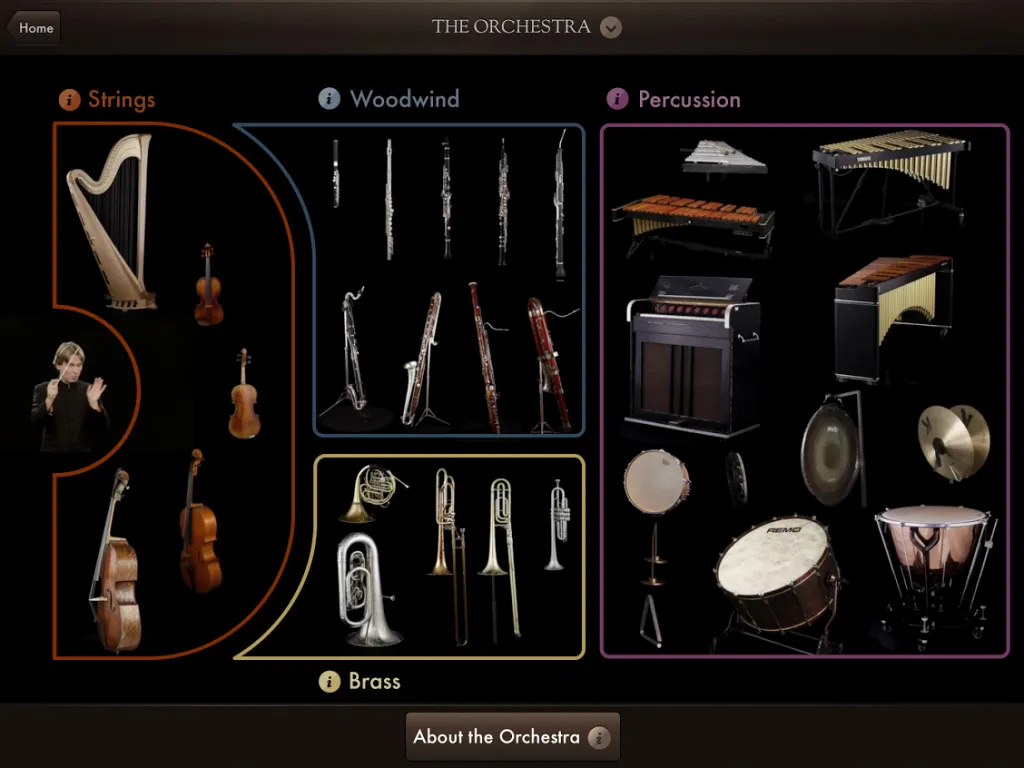Open the Strings info icon
The width and height of the screenshot is (1024, 768).
pos(69,99)
